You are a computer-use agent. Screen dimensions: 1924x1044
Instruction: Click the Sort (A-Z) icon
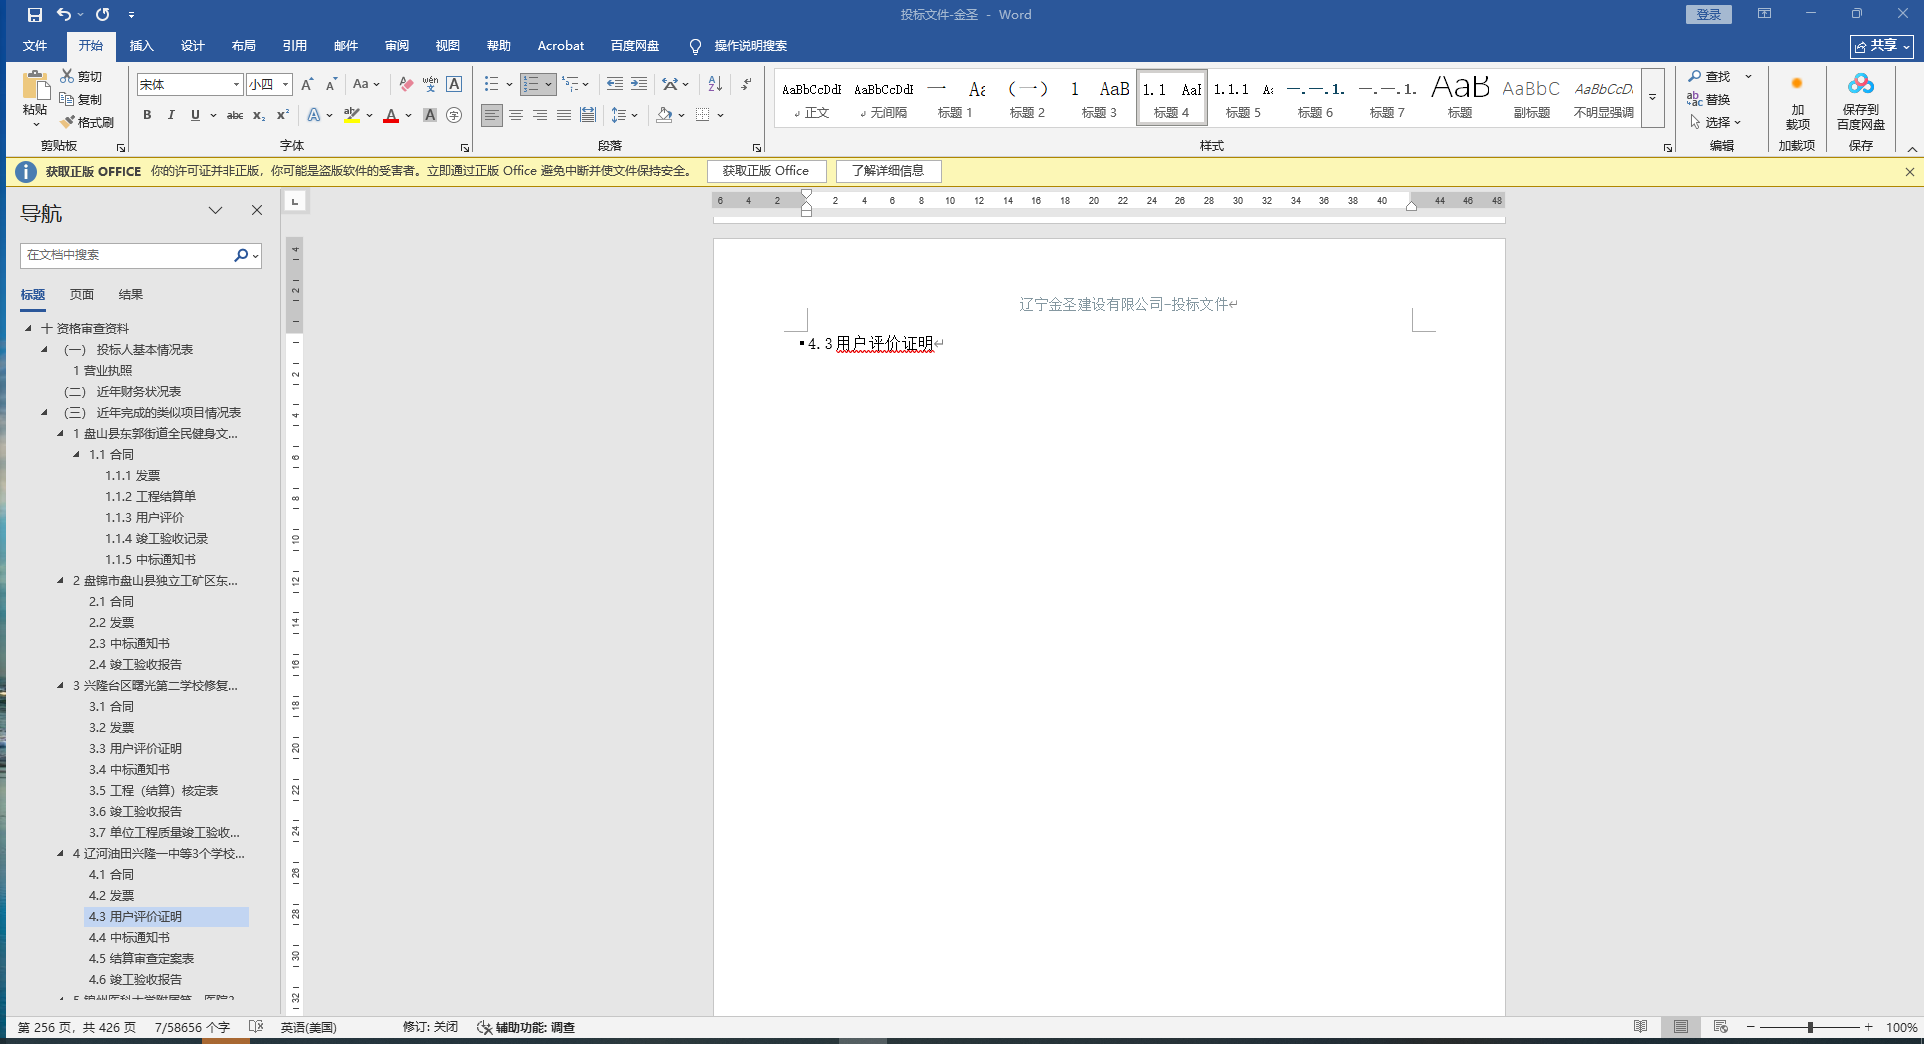pos(714,84)
